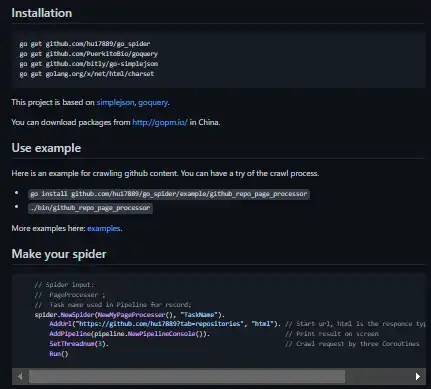The image size is (431, 389).
Task: Click the Use example heading
Action: 46,148
